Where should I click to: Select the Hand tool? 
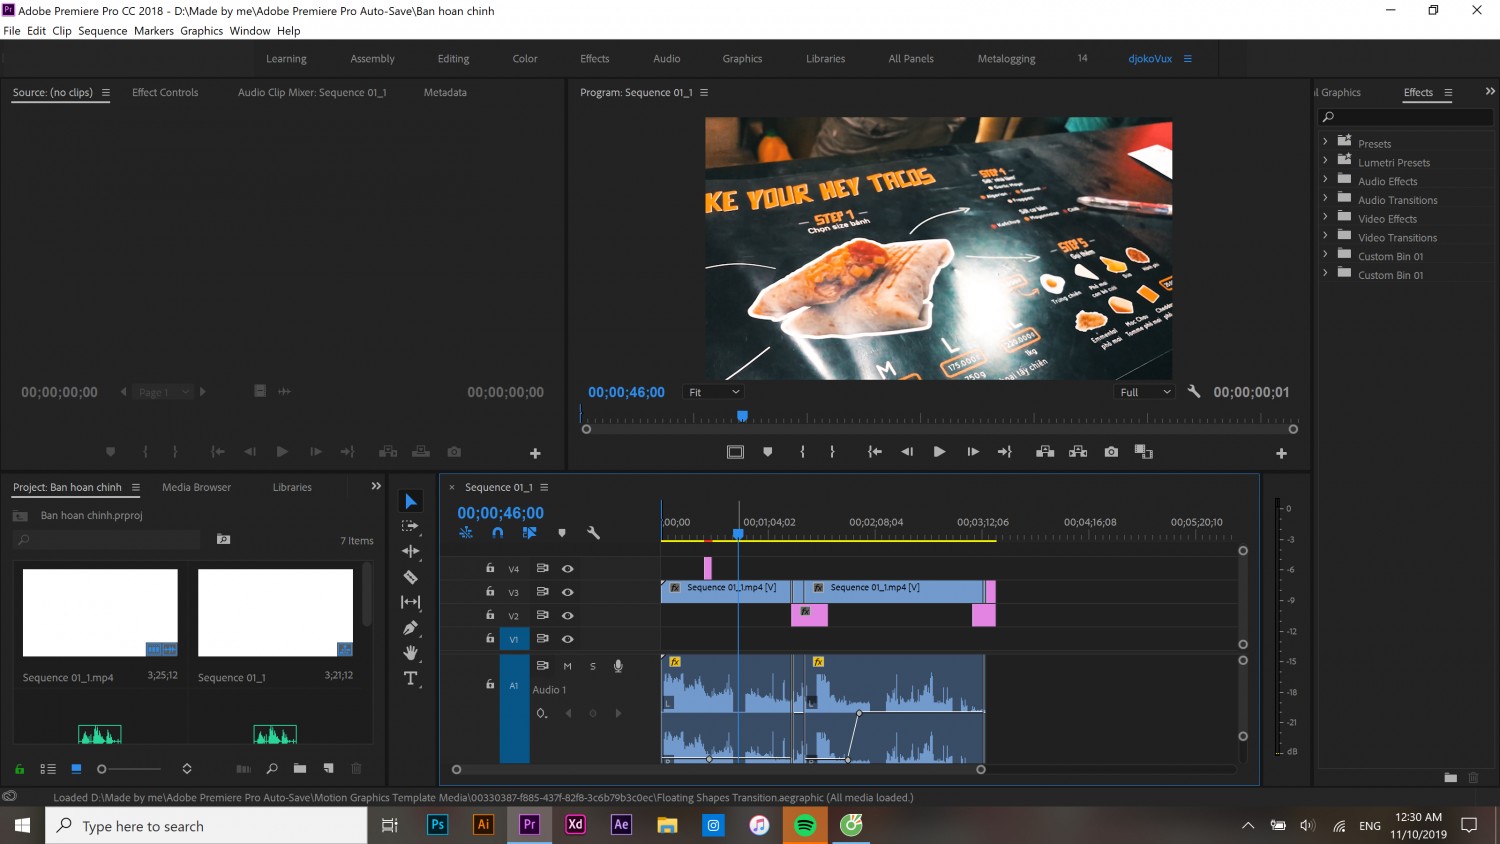point(410,653)
